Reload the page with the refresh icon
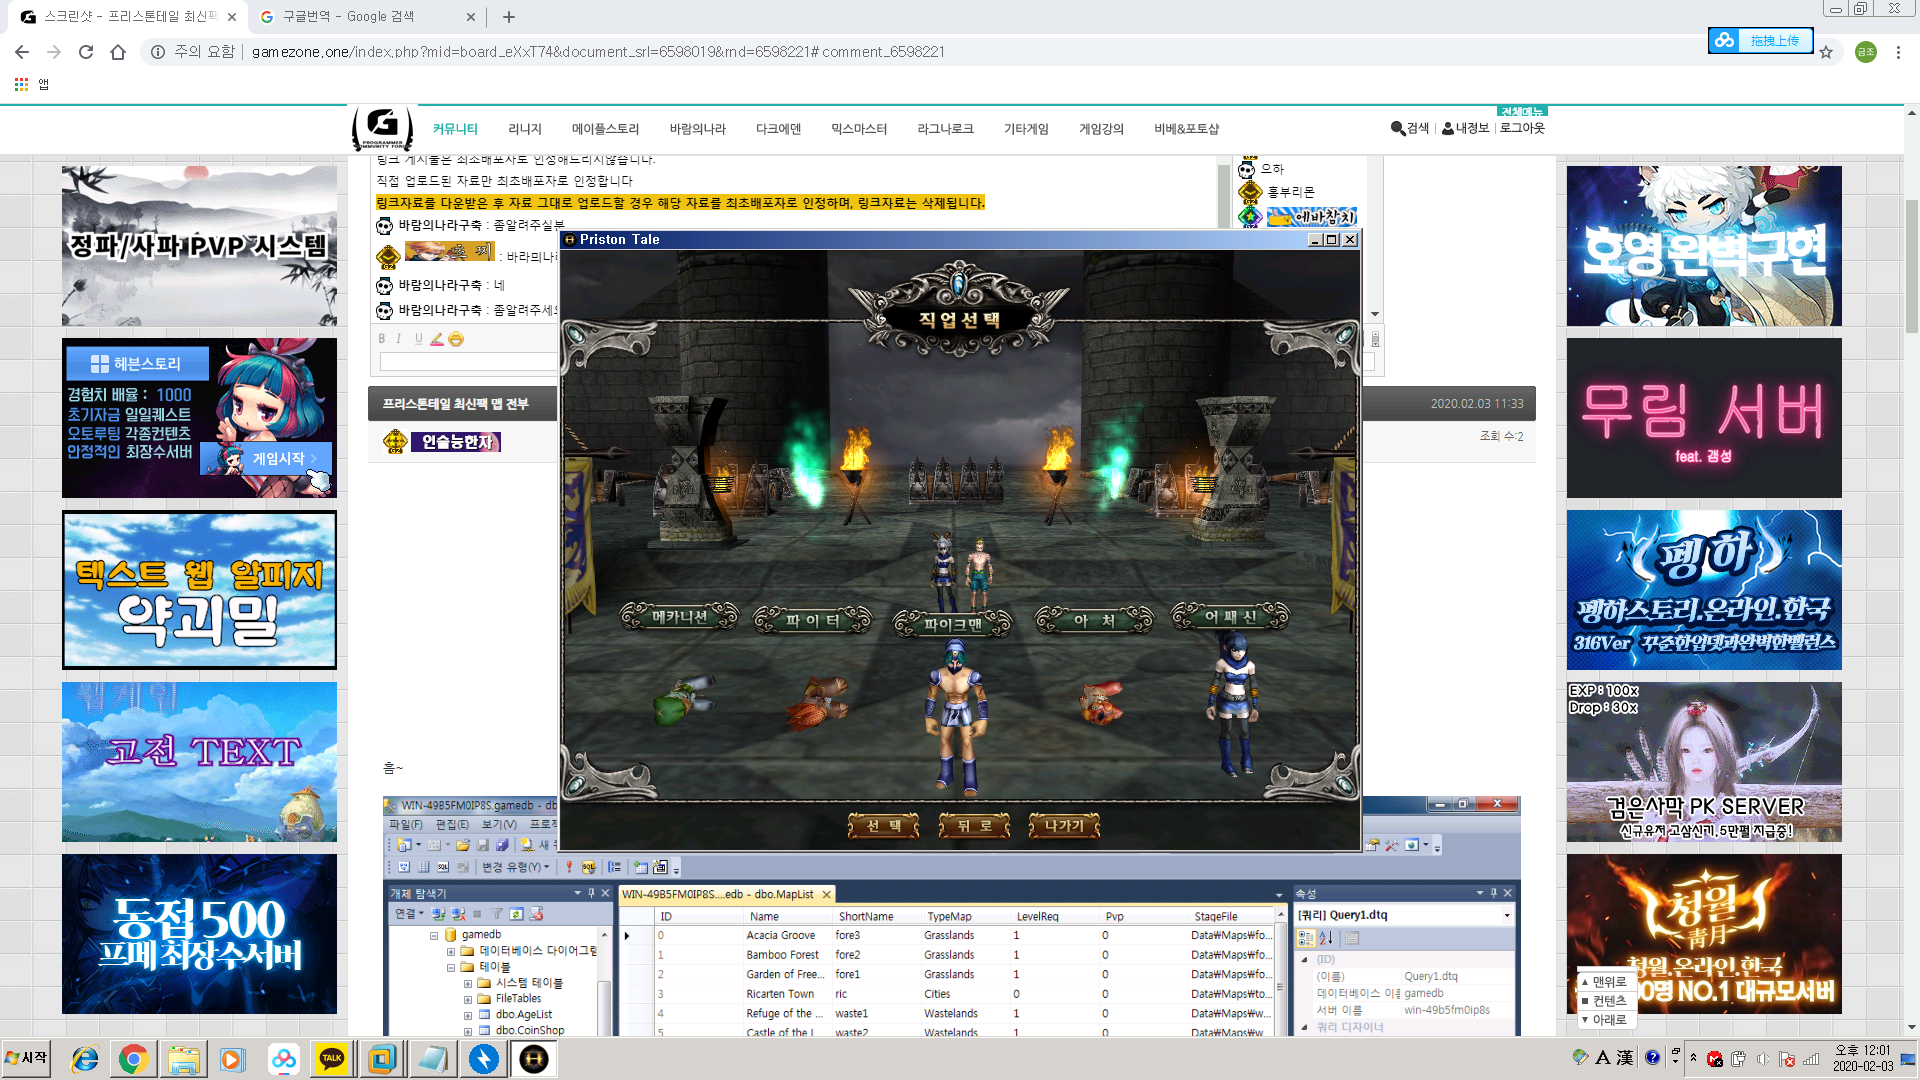 tap(86, 52)
